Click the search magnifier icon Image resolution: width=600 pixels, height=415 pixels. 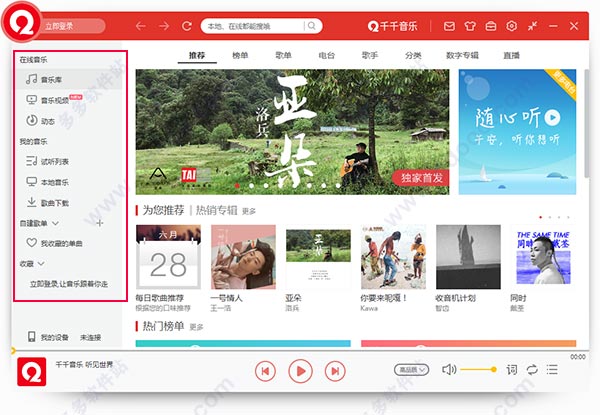click(313, 25)
